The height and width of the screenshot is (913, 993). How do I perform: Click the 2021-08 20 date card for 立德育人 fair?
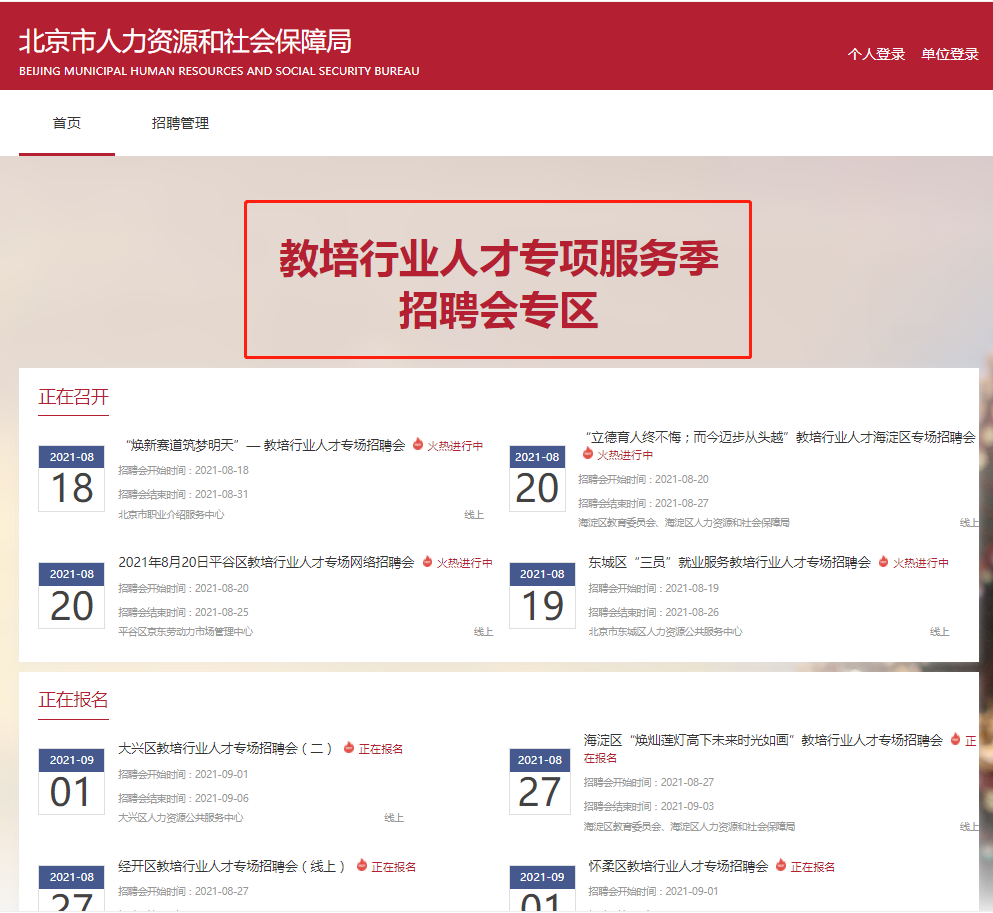(537, 478)
